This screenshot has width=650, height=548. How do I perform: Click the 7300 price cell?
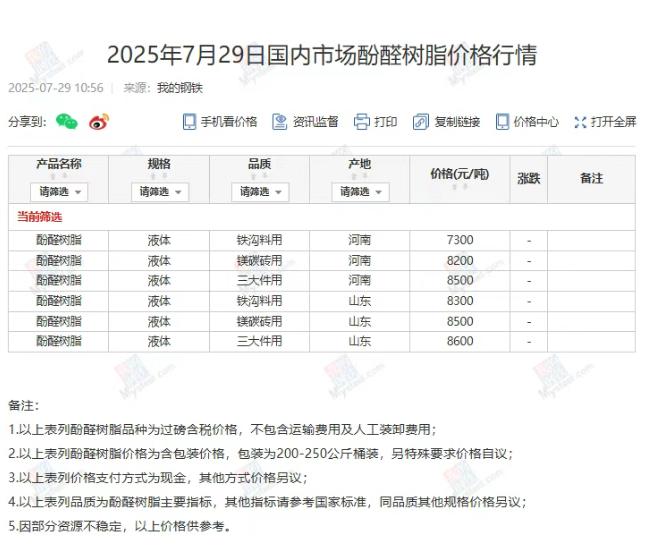[x=459, y=240]
